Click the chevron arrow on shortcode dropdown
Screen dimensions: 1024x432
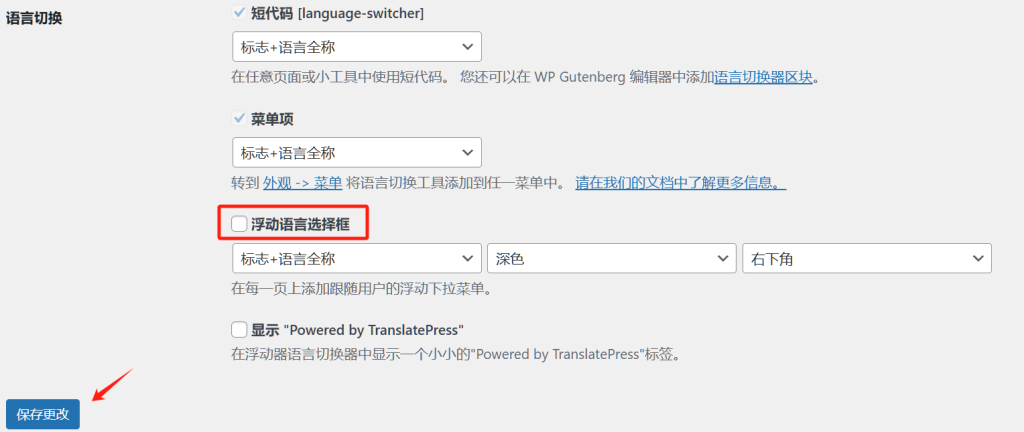467,46
